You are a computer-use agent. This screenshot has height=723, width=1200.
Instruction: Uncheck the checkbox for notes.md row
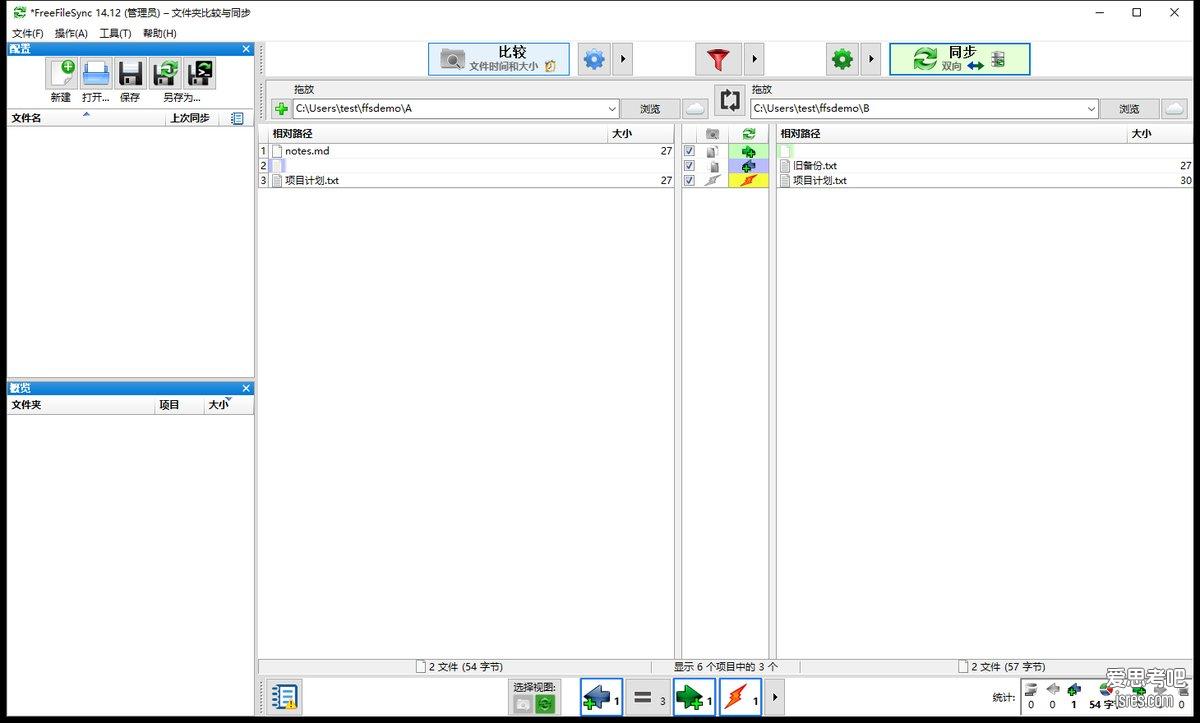(690, 151)
